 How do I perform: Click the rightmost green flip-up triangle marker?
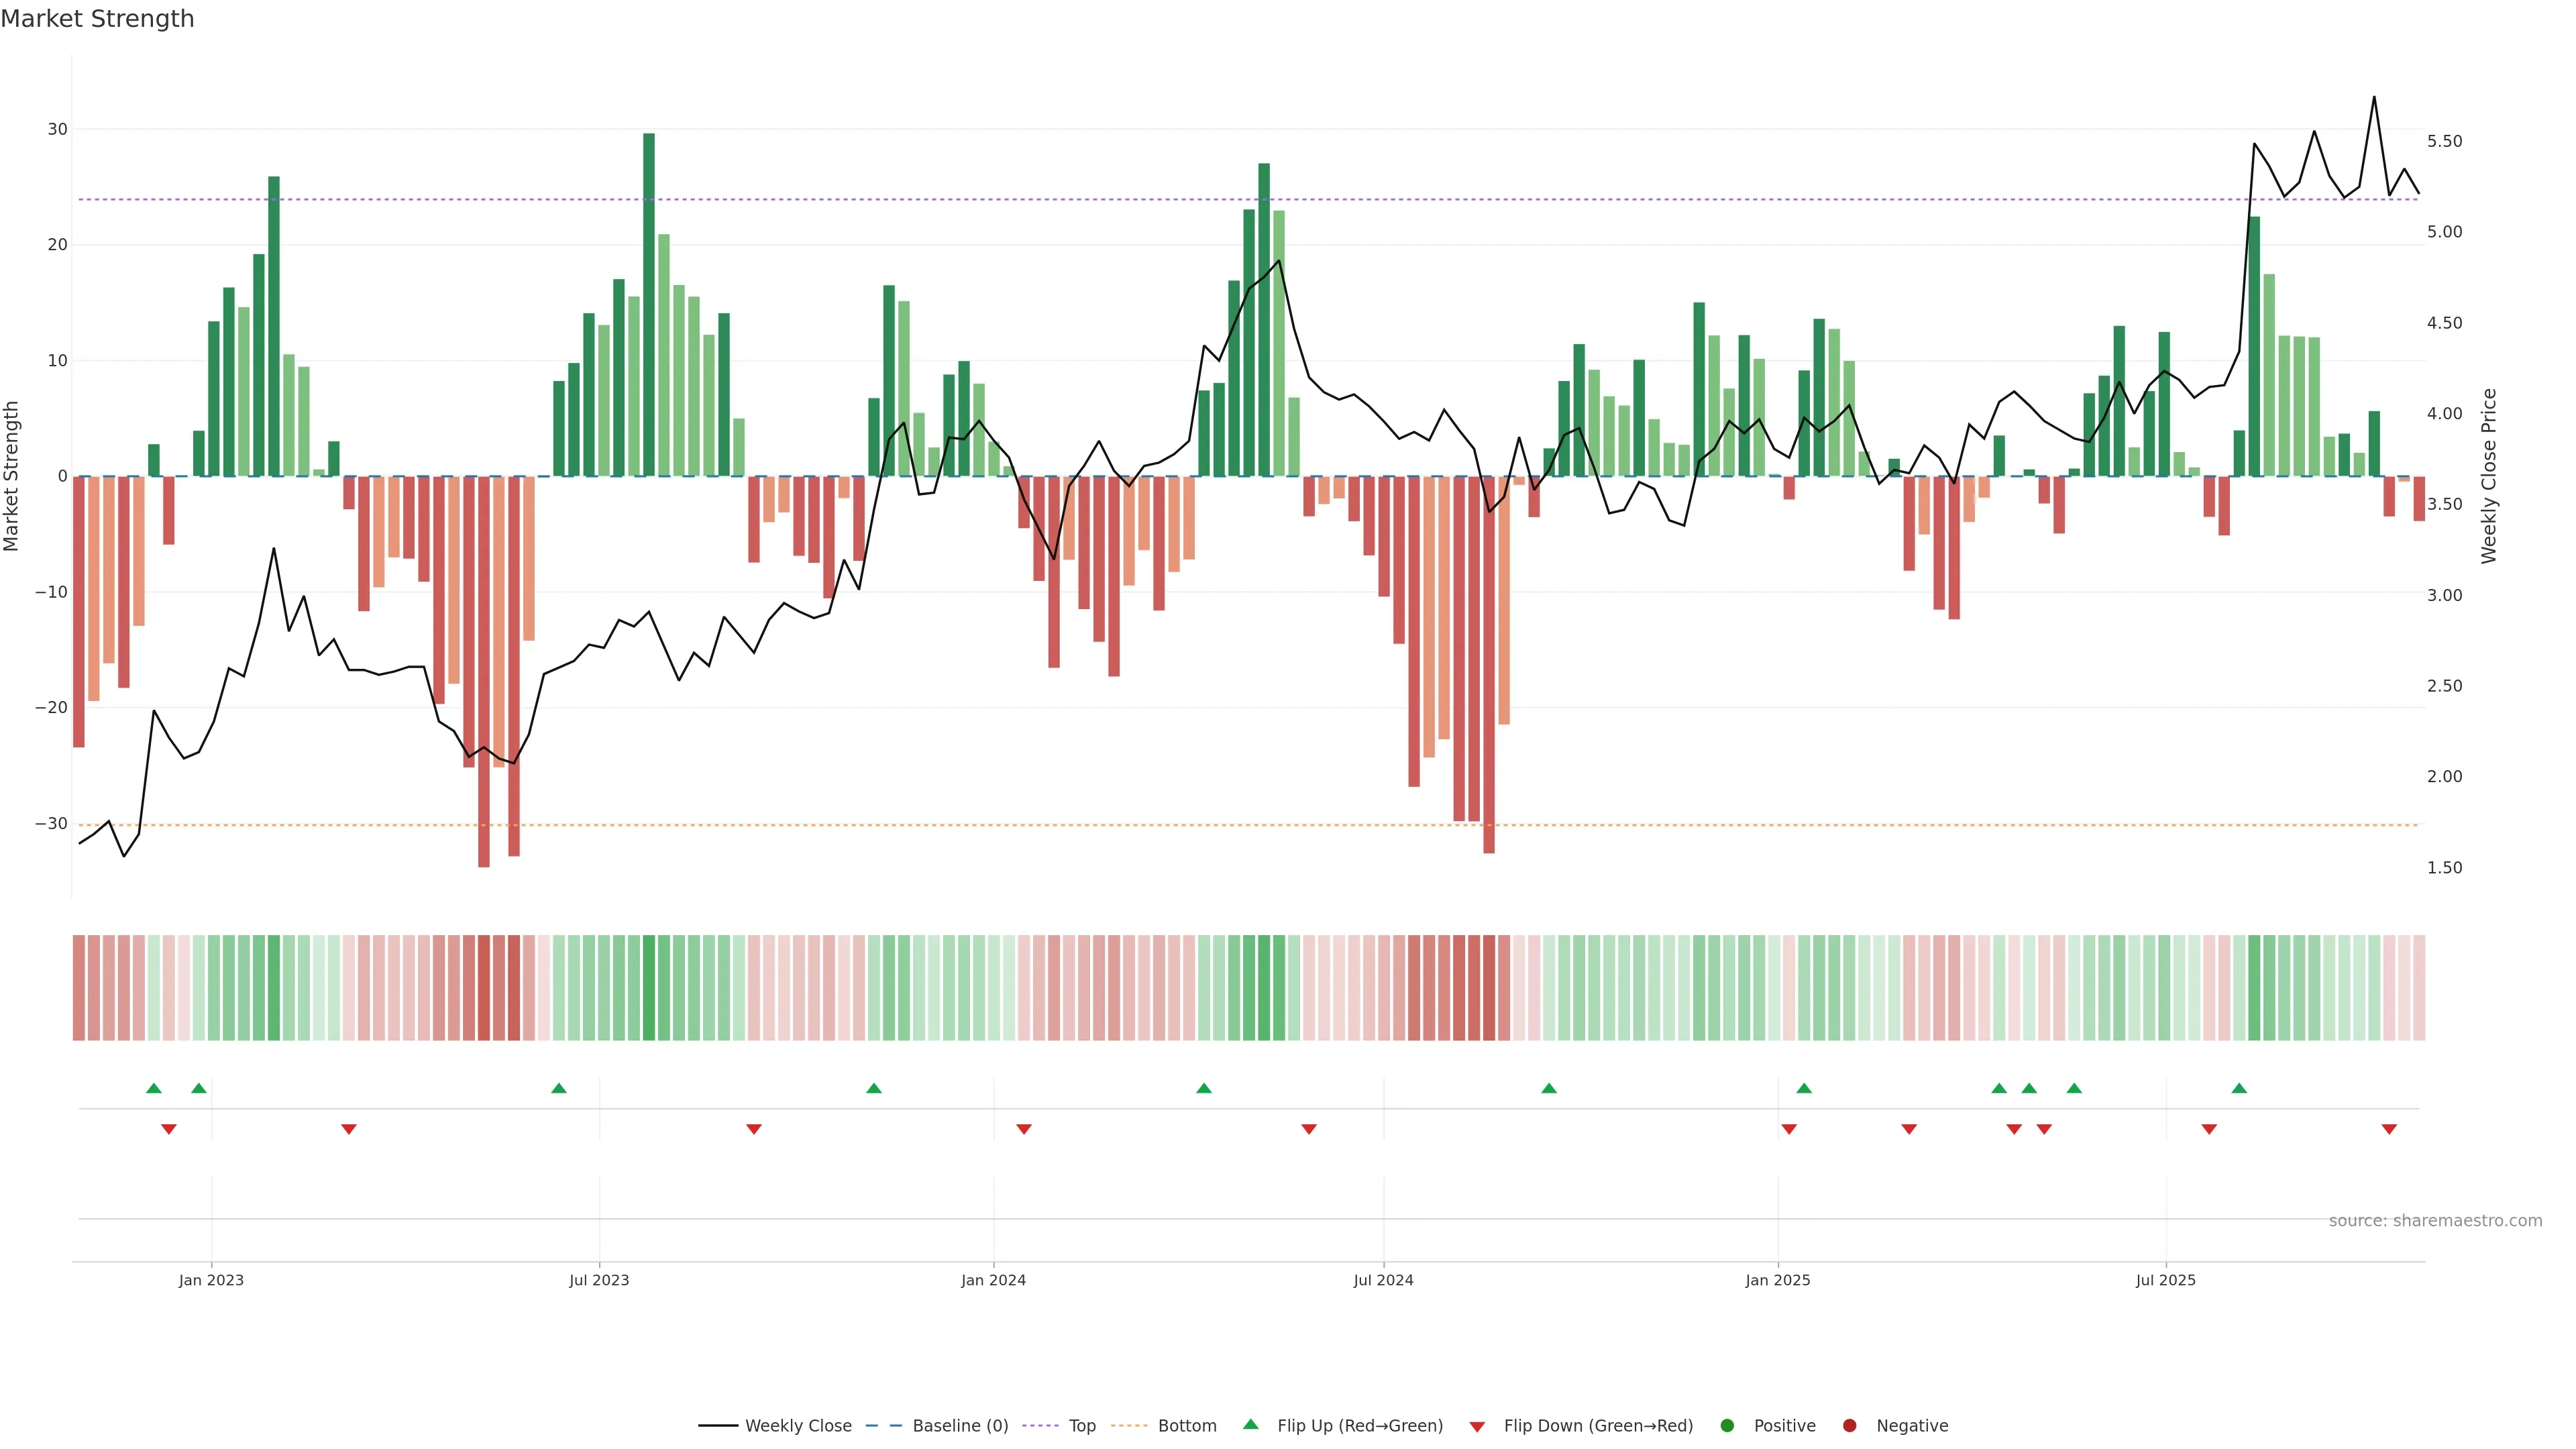2239,1088
